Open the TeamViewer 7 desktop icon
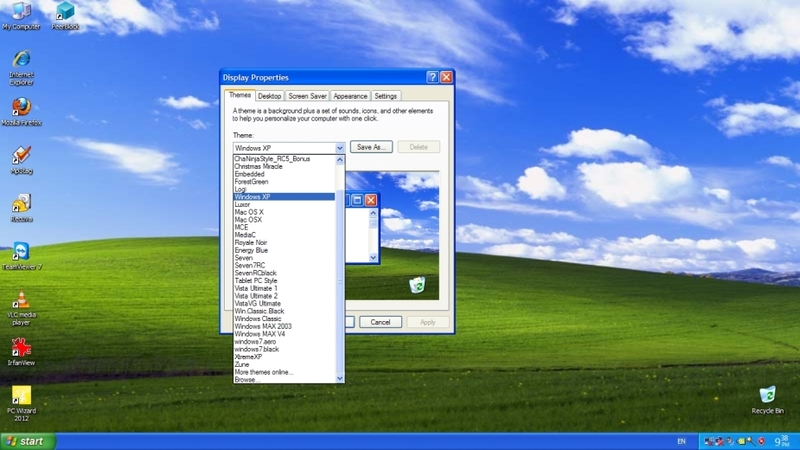 [x=21, y=256]
